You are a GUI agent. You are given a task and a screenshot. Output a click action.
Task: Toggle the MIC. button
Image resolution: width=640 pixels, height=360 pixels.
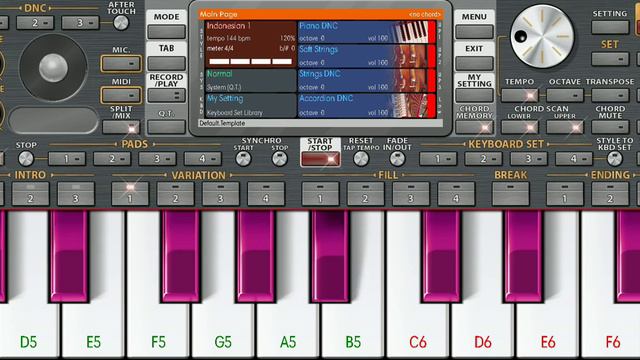coord(121,63)
